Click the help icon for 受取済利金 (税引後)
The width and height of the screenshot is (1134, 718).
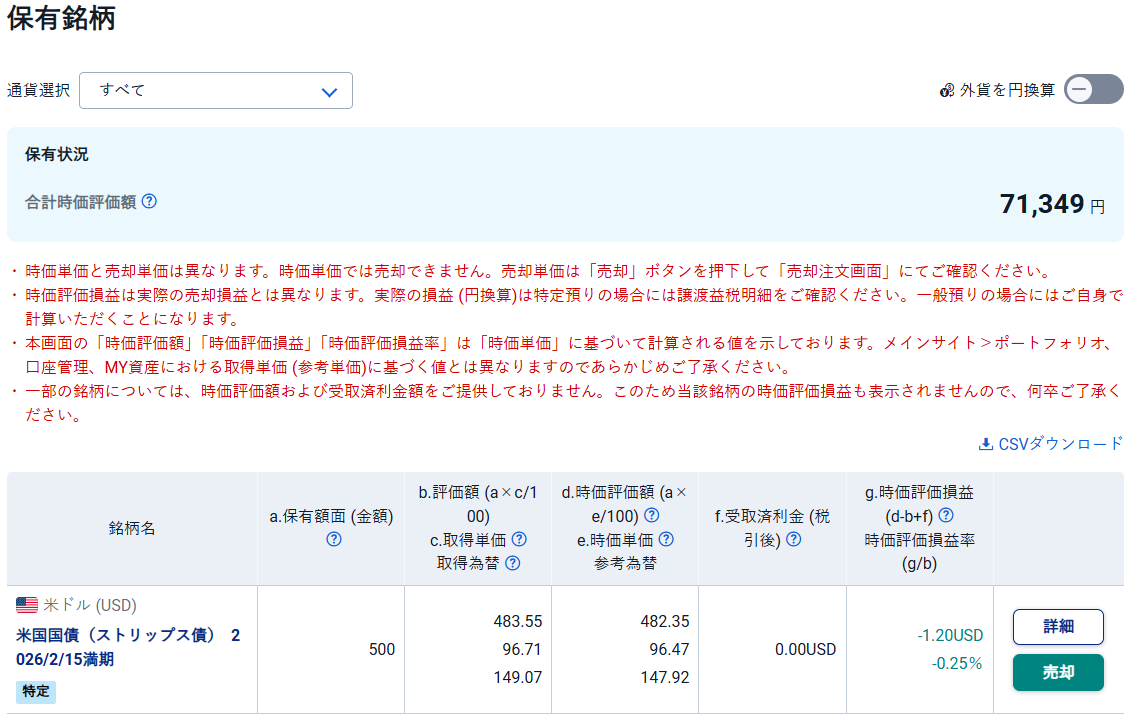pos(793,537)
